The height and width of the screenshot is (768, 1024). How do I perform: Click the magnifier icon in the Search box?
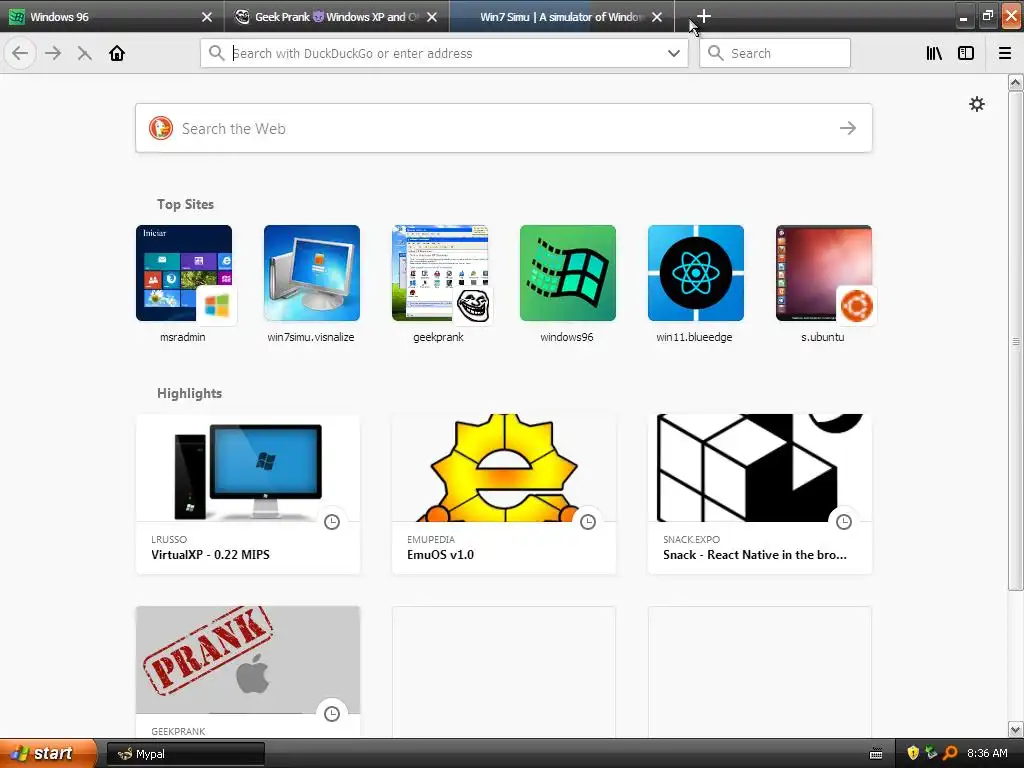716,53
